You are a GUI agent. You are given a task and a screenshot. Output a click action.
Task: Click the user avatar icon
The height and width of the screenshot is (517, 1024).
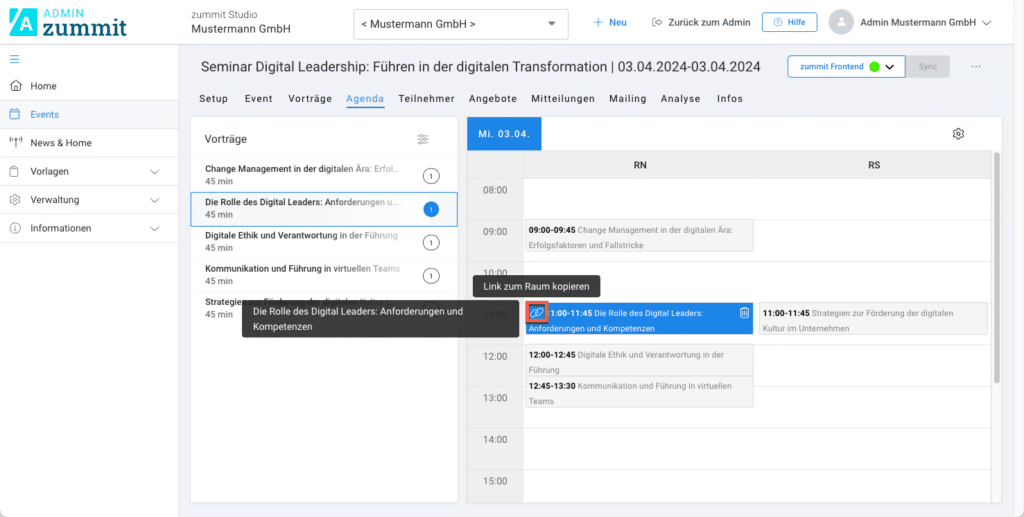(x=841, y=22)
